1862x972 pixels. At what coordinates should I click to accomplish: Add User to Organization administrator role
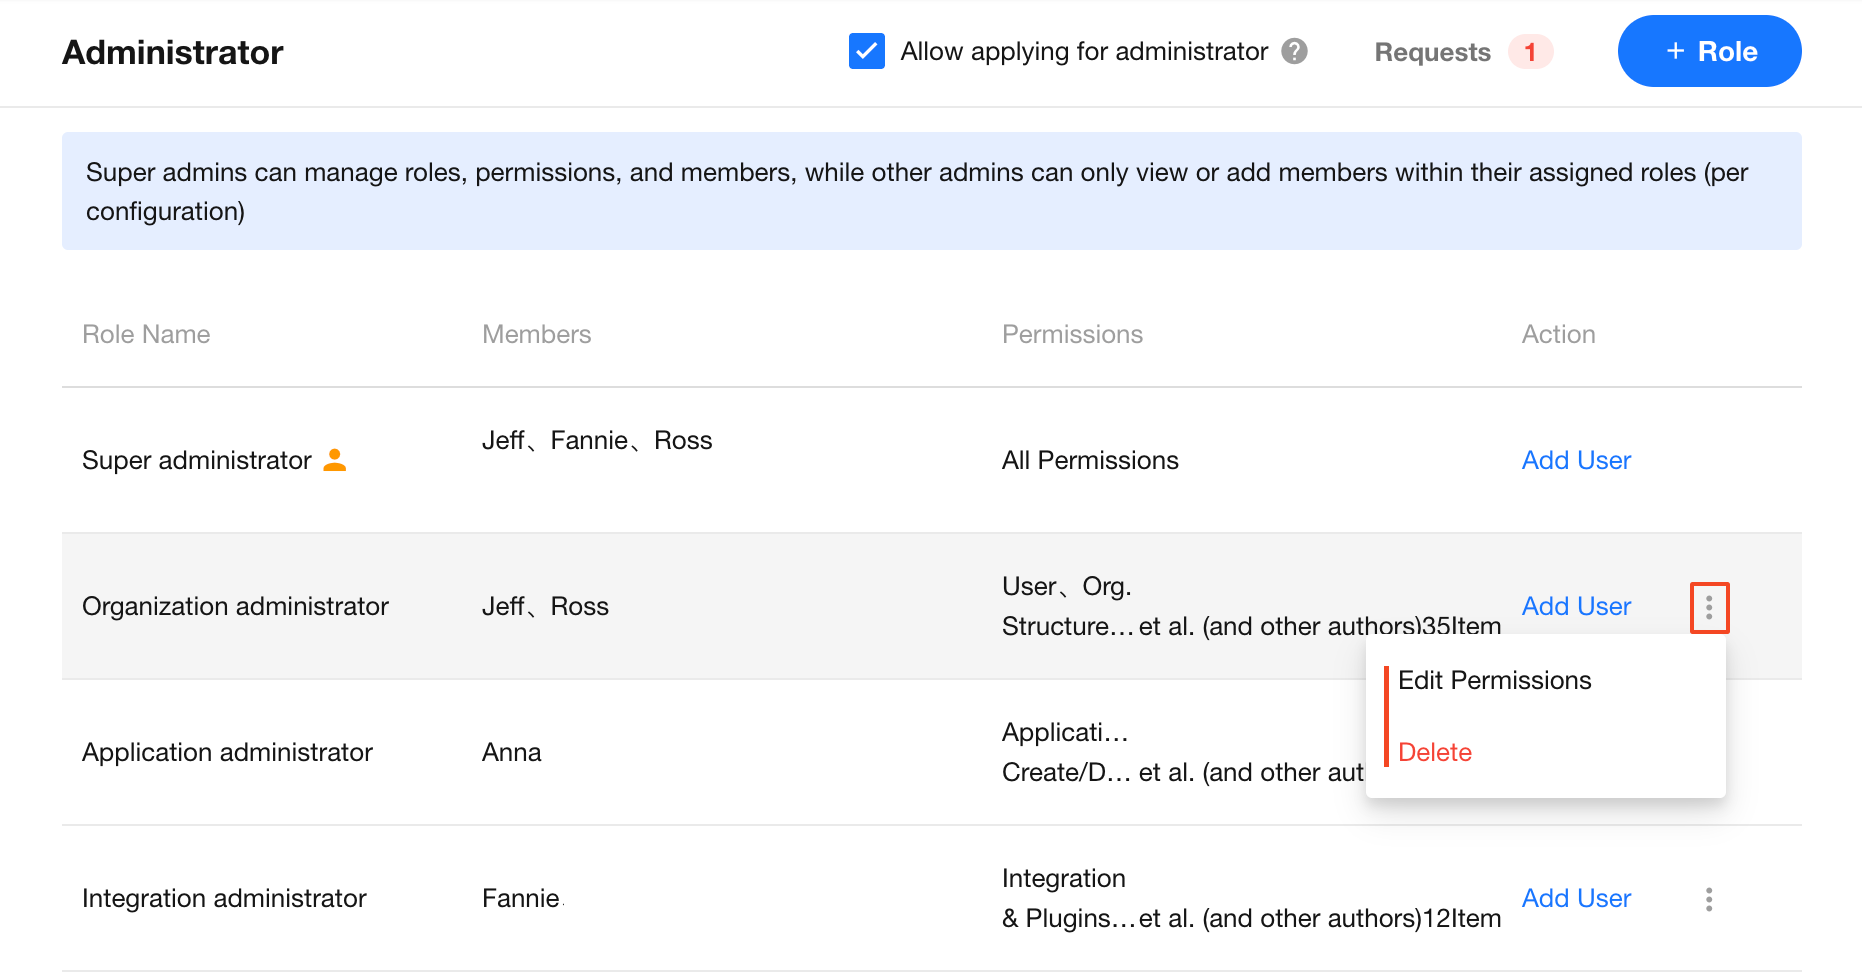click(x=1575, y=606)
